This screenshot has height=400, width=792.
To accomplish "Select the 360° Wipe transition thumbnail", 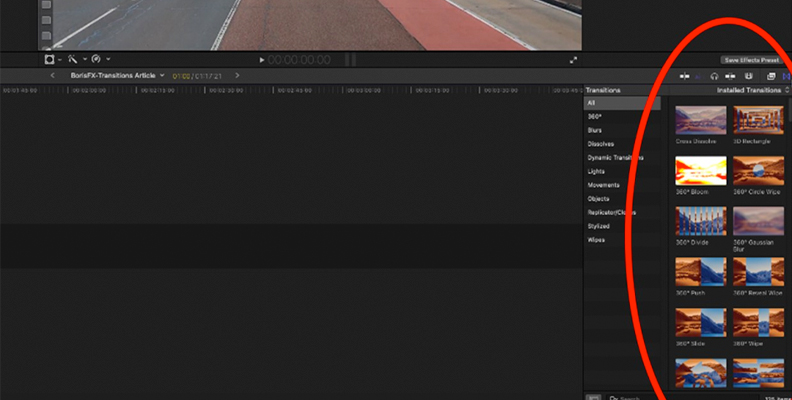I will point(758,322).
